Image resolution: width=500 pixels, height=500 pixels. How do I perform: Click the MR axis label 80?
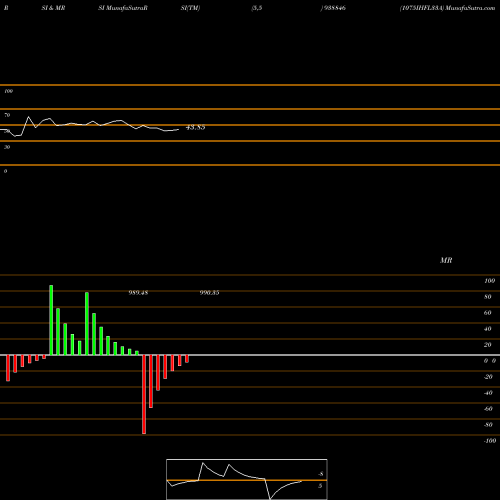488,297
